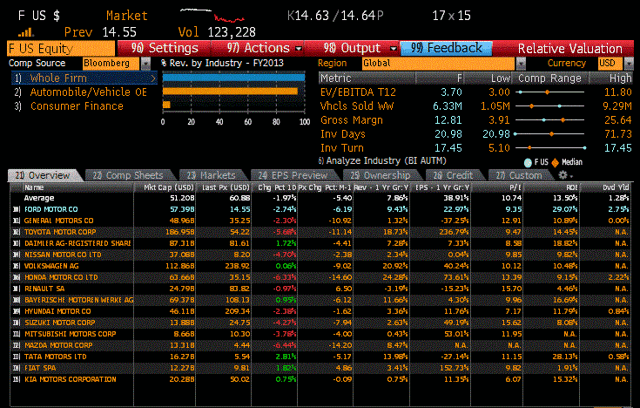The width and height of the screenshot is (640, 408).
Task: Open the gear settings icon next to Custom tab
Action: coord(563,175)
